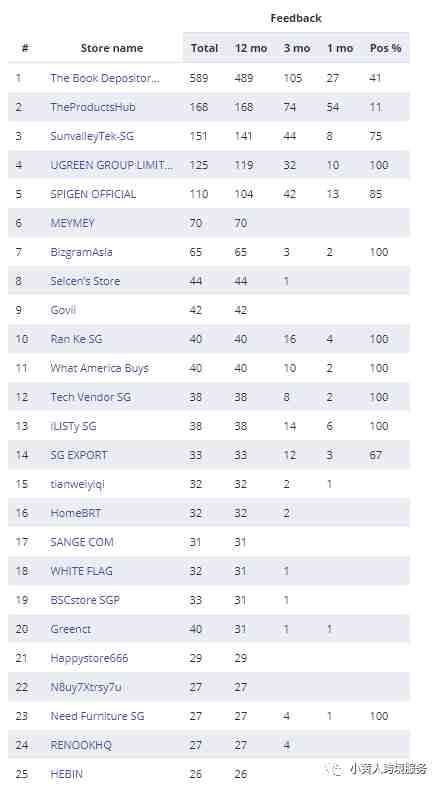Open Selcen's Store link
The width and height of the screenshot is (440, 788).
(85, 281)
